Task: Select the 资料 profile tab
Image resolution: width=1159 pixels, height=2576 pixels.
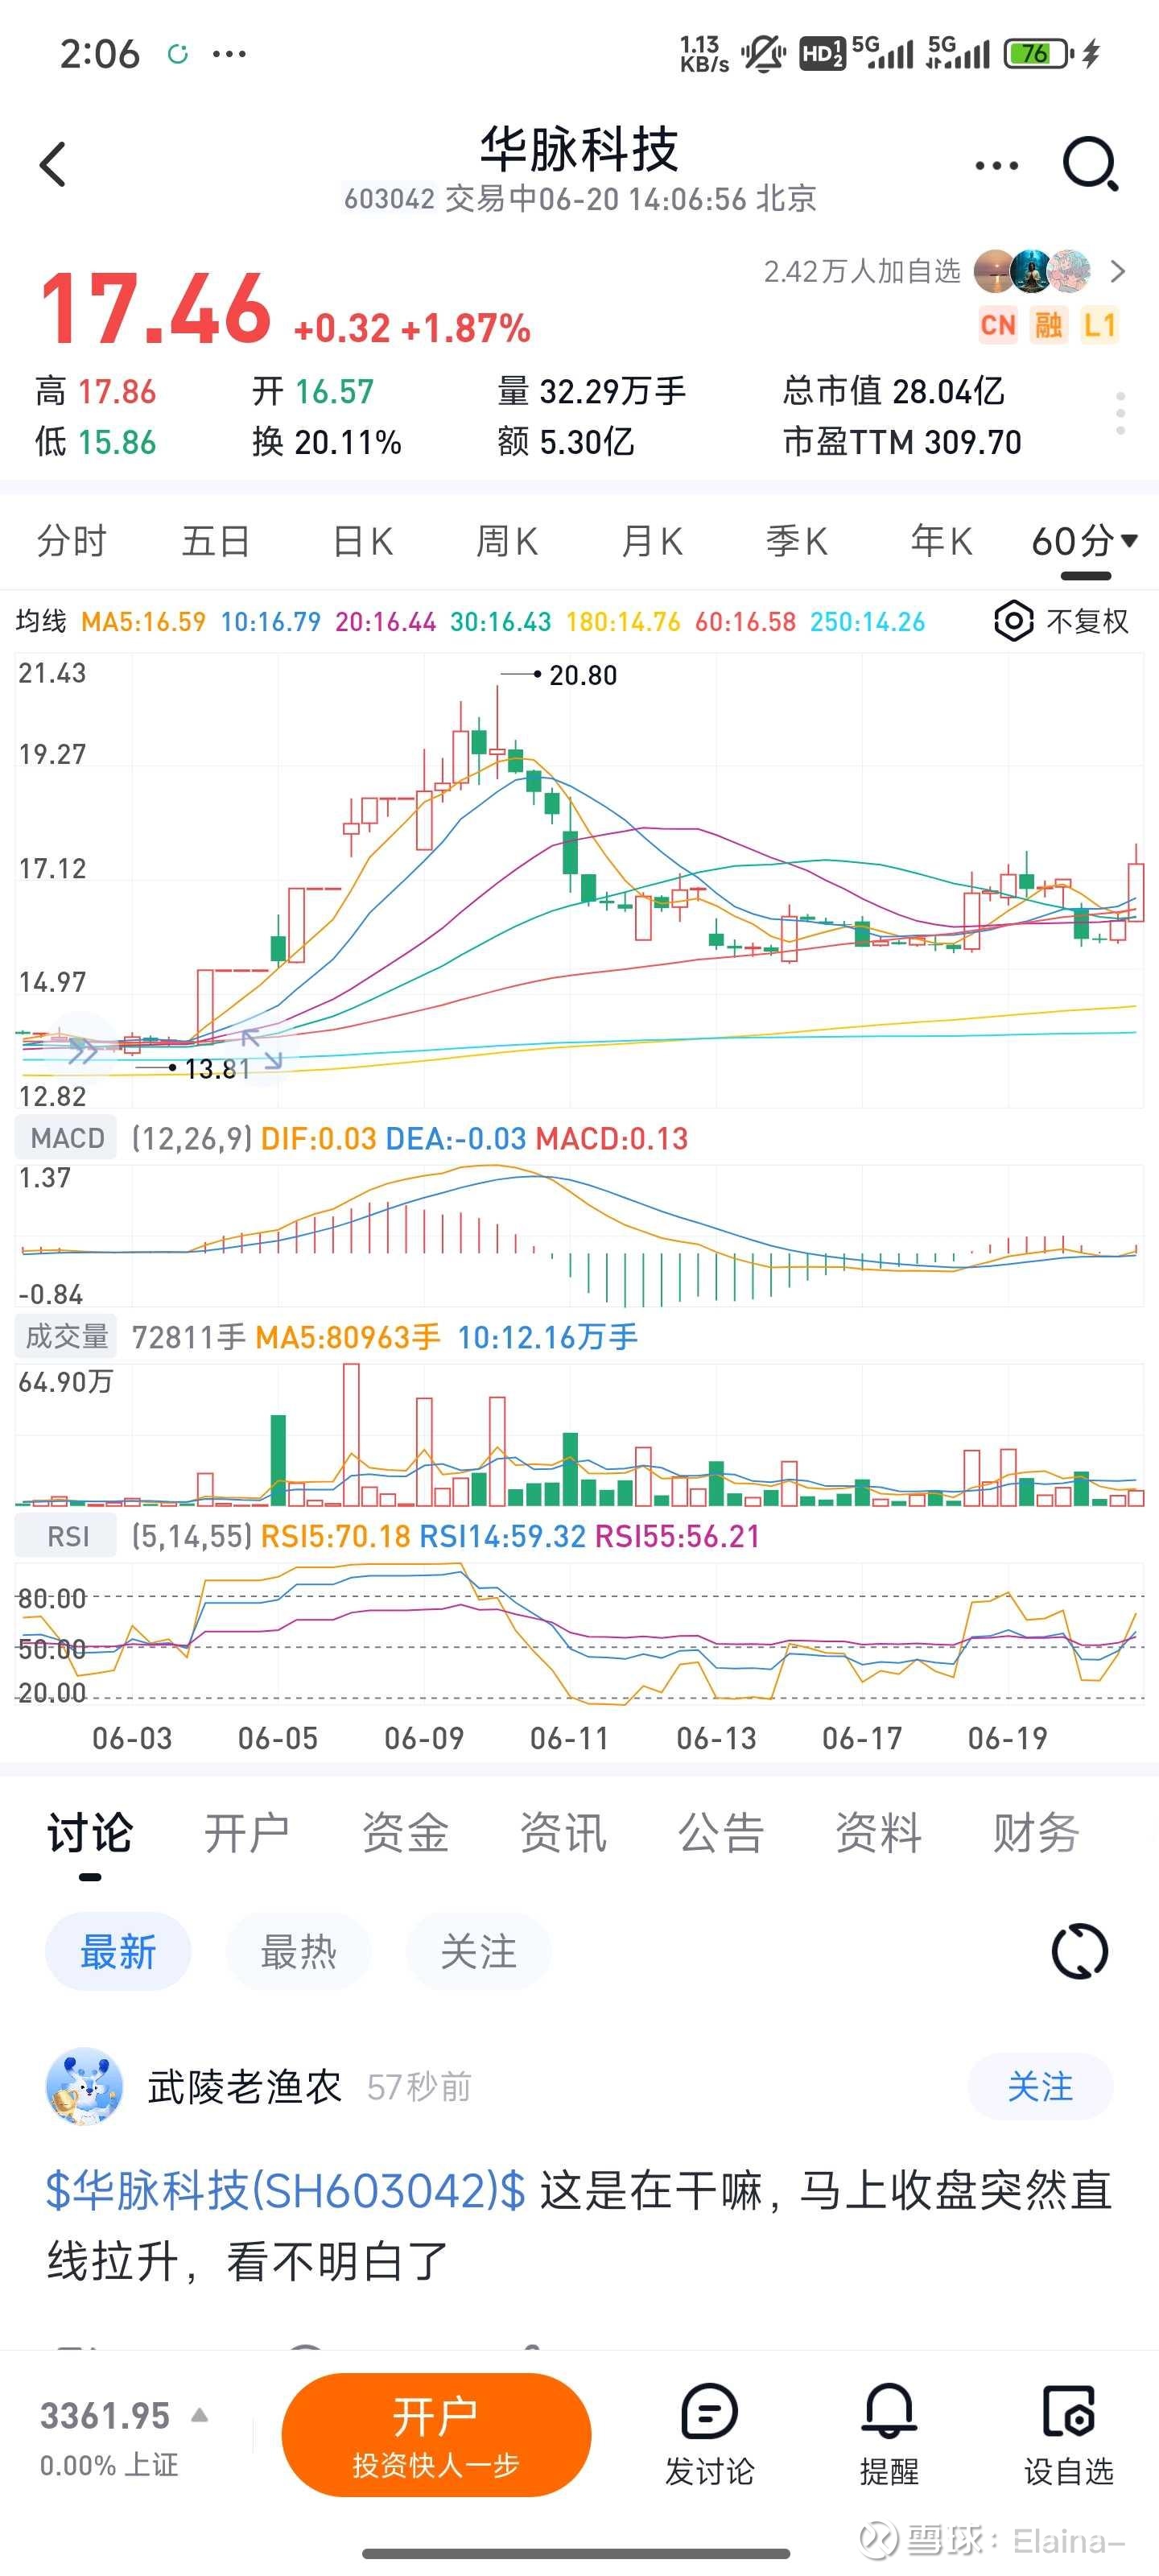Action: [x=878, y=1833]
